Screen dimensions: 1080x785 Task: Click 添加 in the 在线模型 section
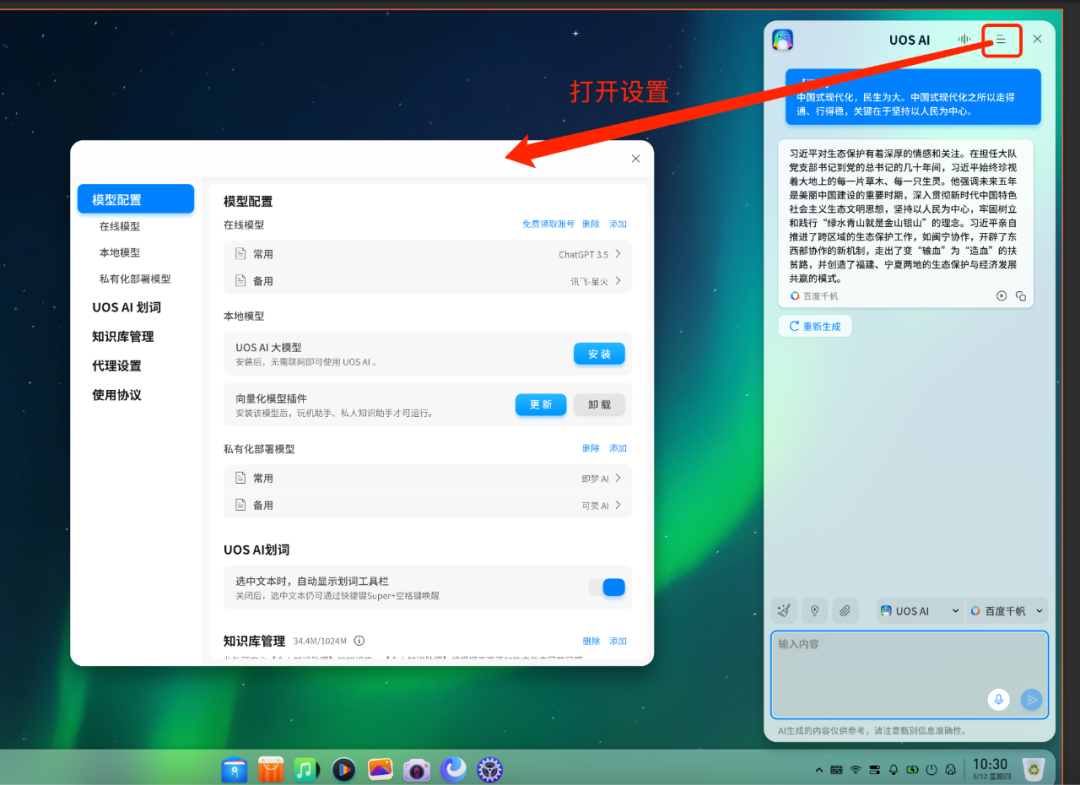[x=618, y=224]
